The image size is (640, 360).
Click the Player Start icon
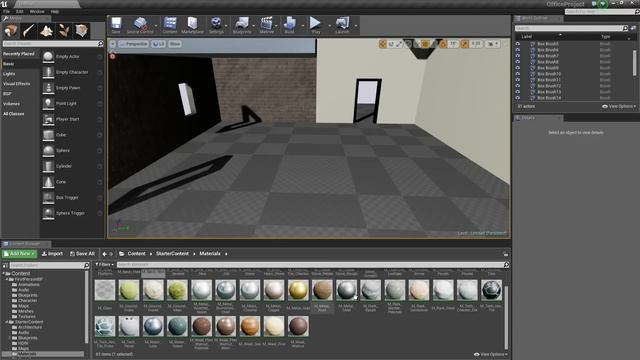click(x=48, y=119)
